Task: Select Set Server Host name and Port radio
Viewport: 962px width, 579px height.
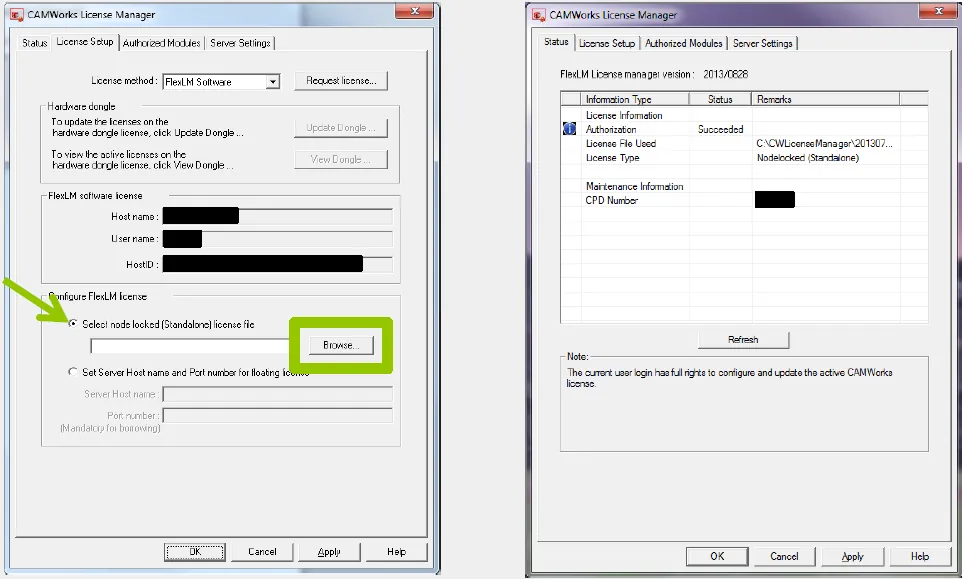Action: [x=73, y=372]
